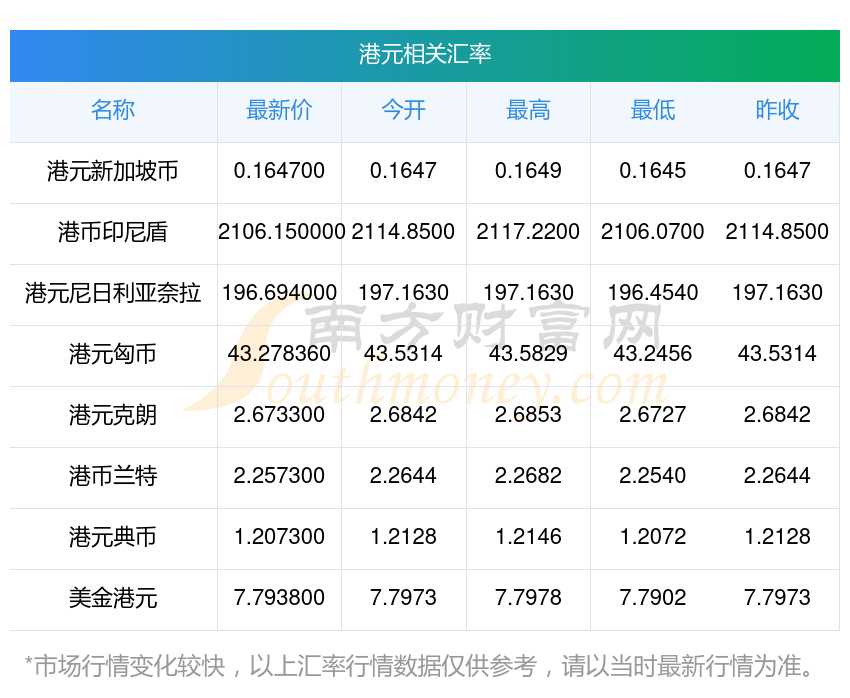Select latest price 196.694000
Screen dimensions: 850x698
click(279, 293)
